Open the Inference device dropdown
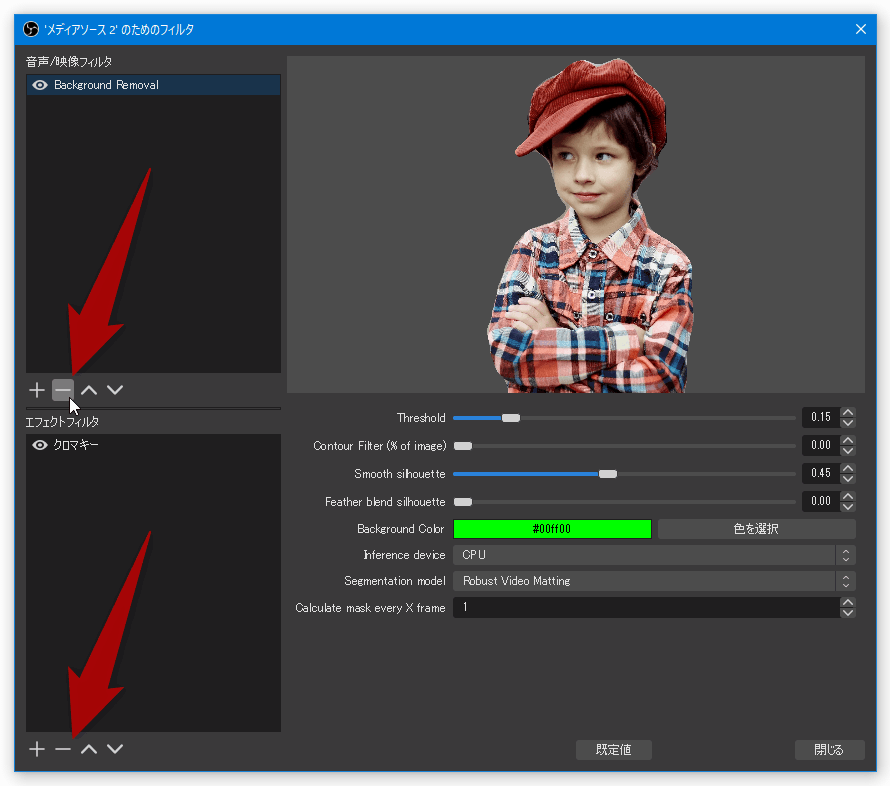890x786 pixels. [654, 555]
